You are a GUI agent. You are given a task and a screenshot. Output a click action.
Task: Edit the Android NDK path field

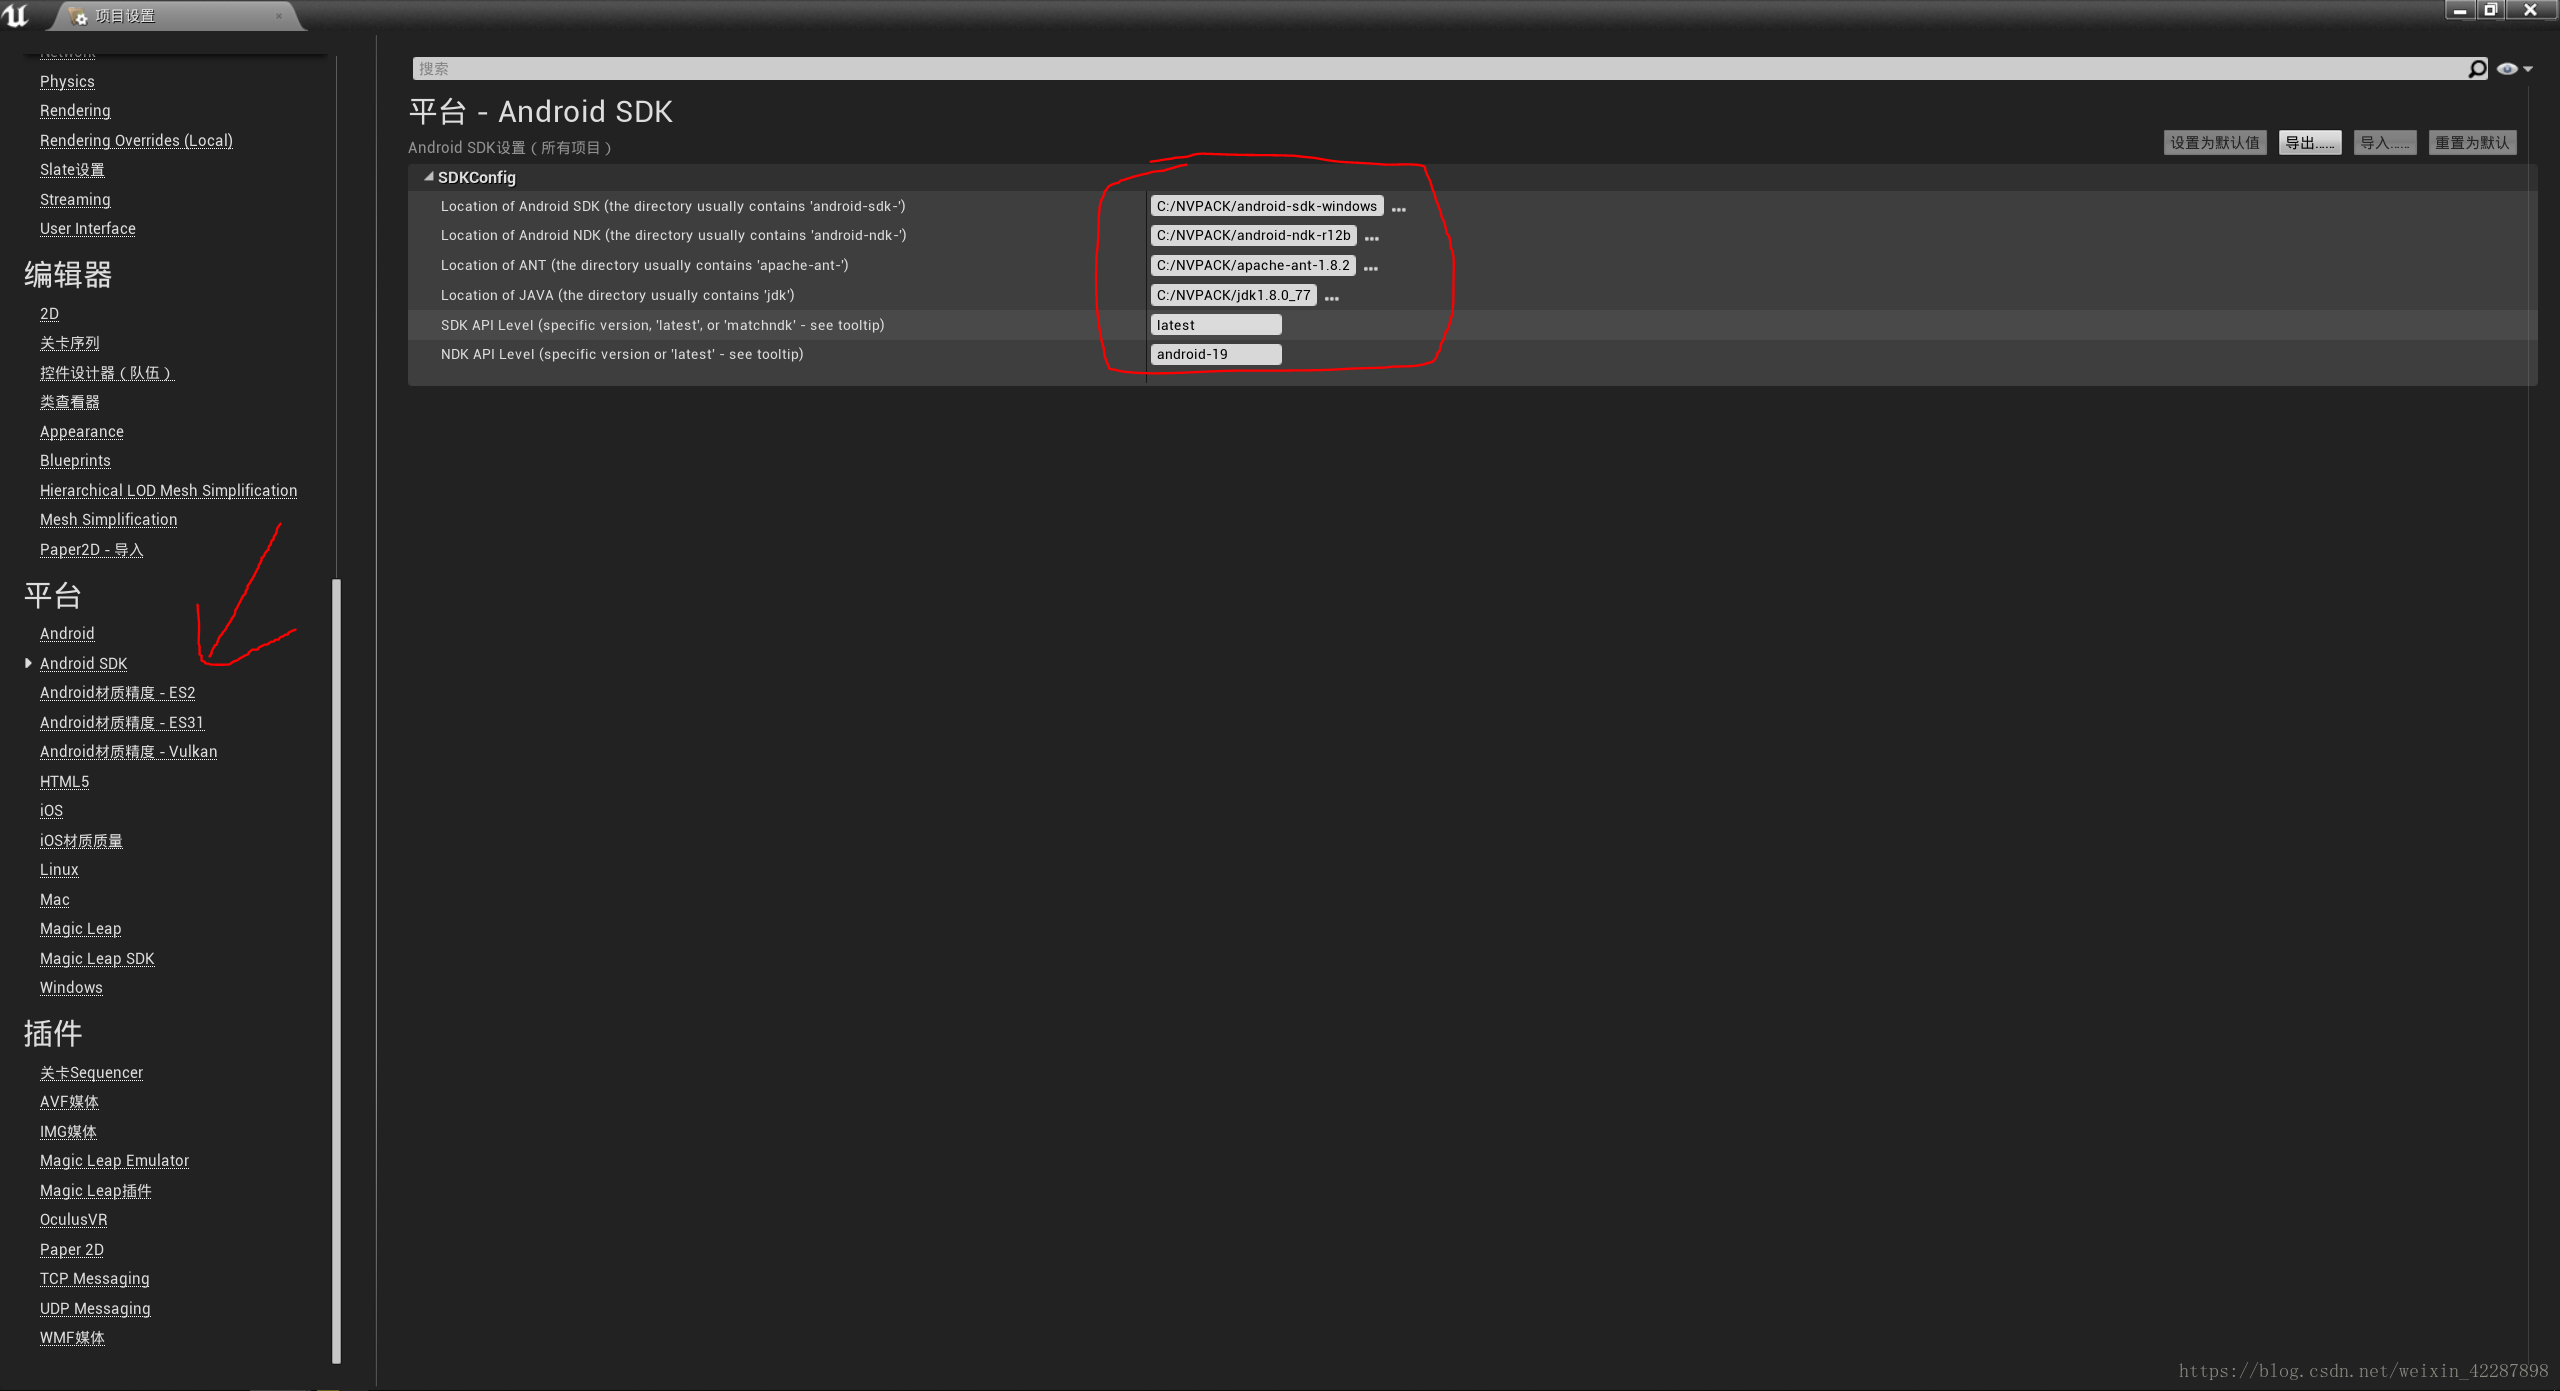[1254, 235]
